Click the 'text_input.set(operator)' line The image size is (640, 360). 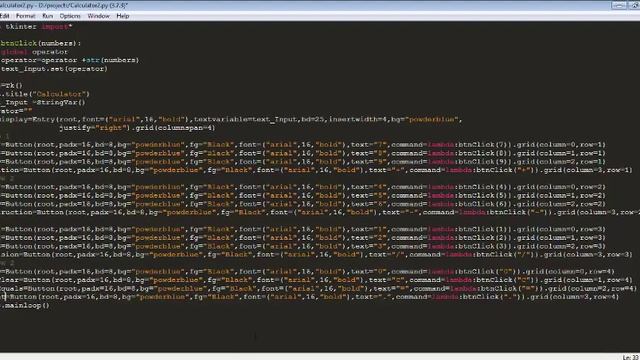54,69
